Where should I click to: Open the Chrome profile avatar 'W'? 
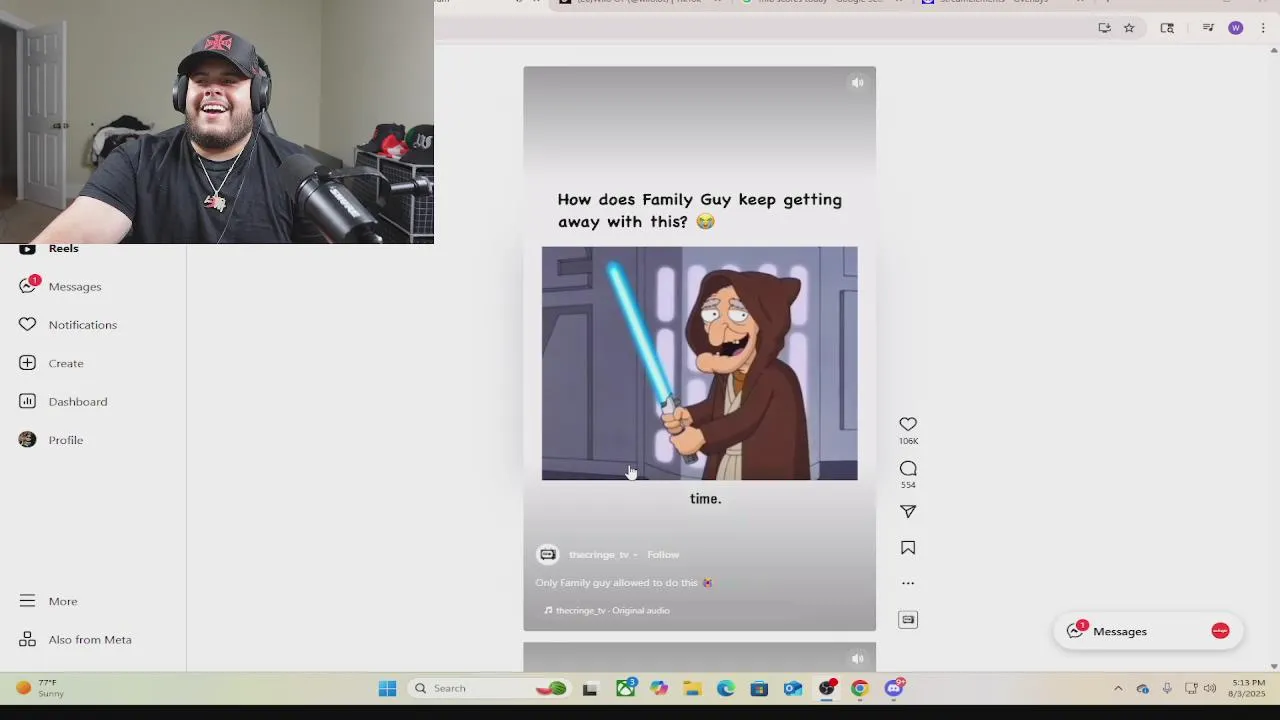(1236, 28)
